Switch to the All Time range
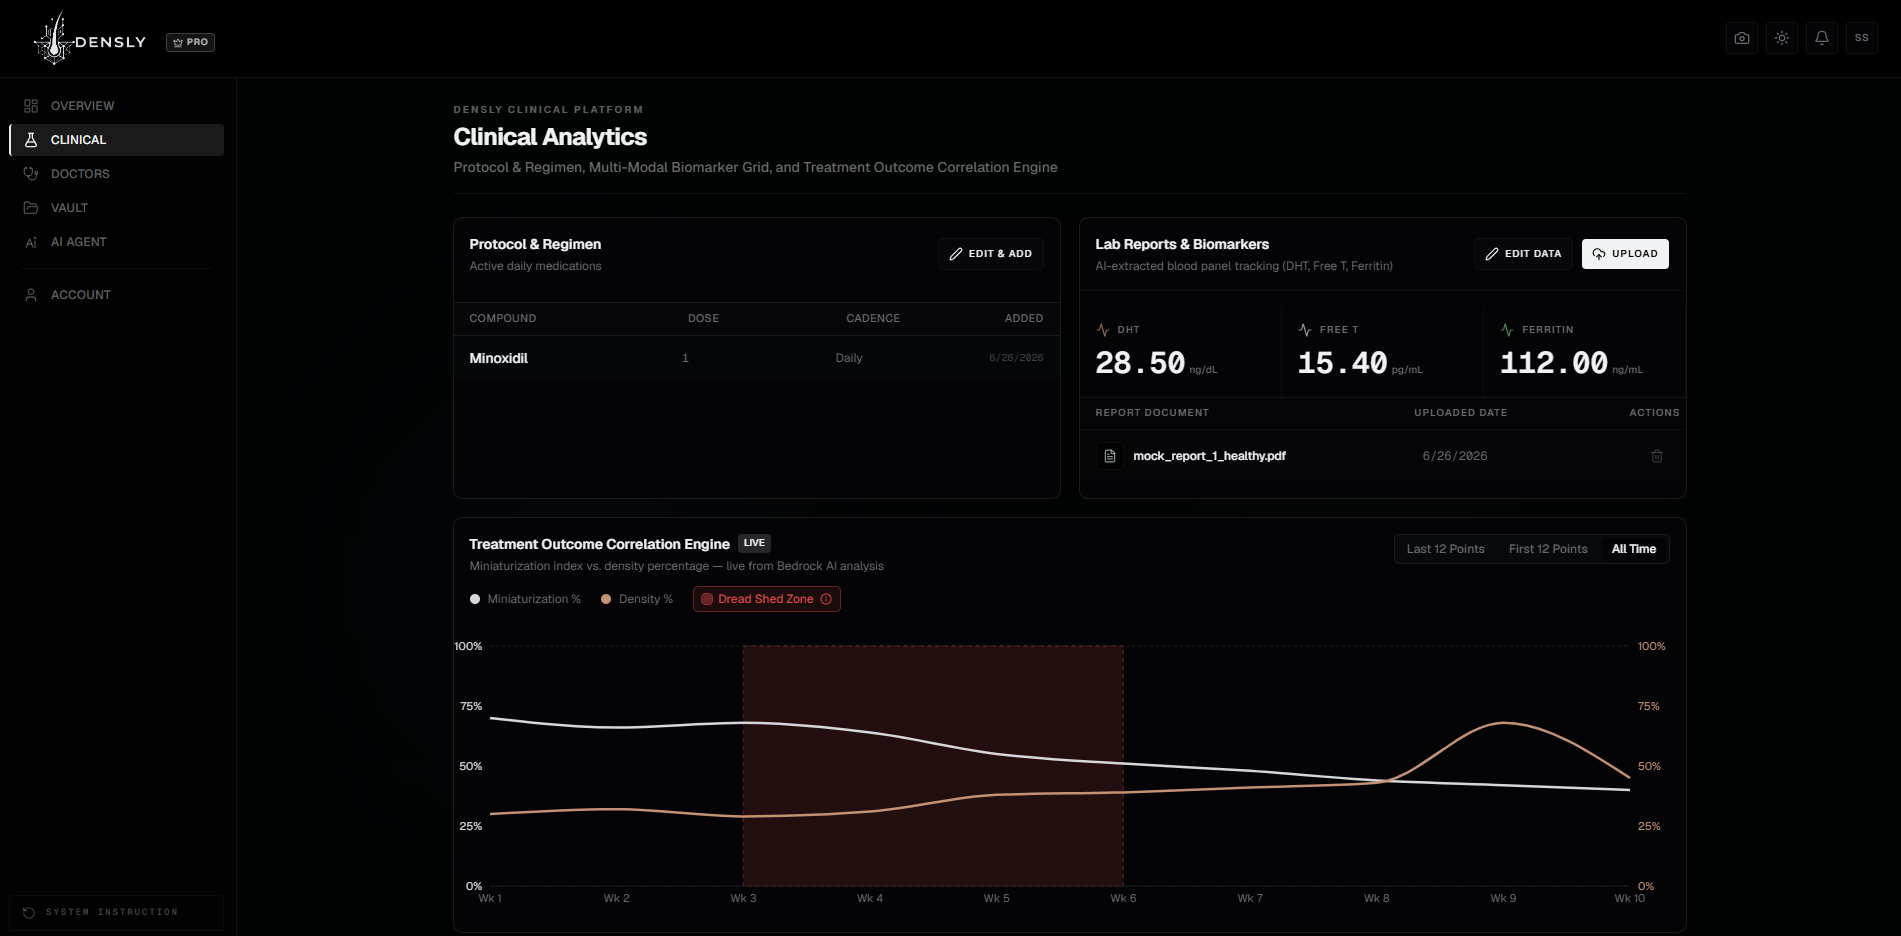Viewport: 1901px width, 936px height. (1634, 549)
